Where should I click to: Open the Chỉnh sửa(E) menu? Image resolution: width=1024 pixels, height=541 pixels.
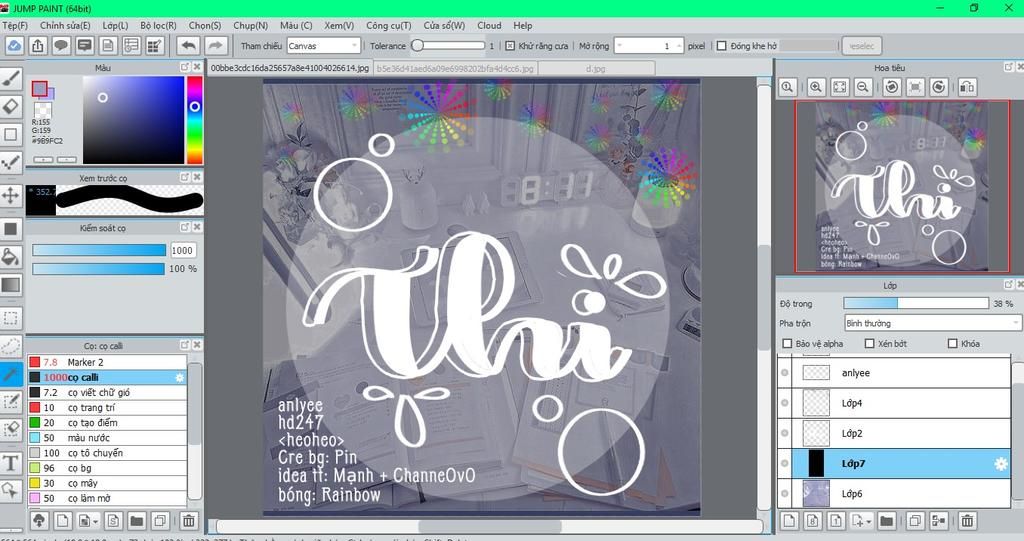tap(65, 25)
